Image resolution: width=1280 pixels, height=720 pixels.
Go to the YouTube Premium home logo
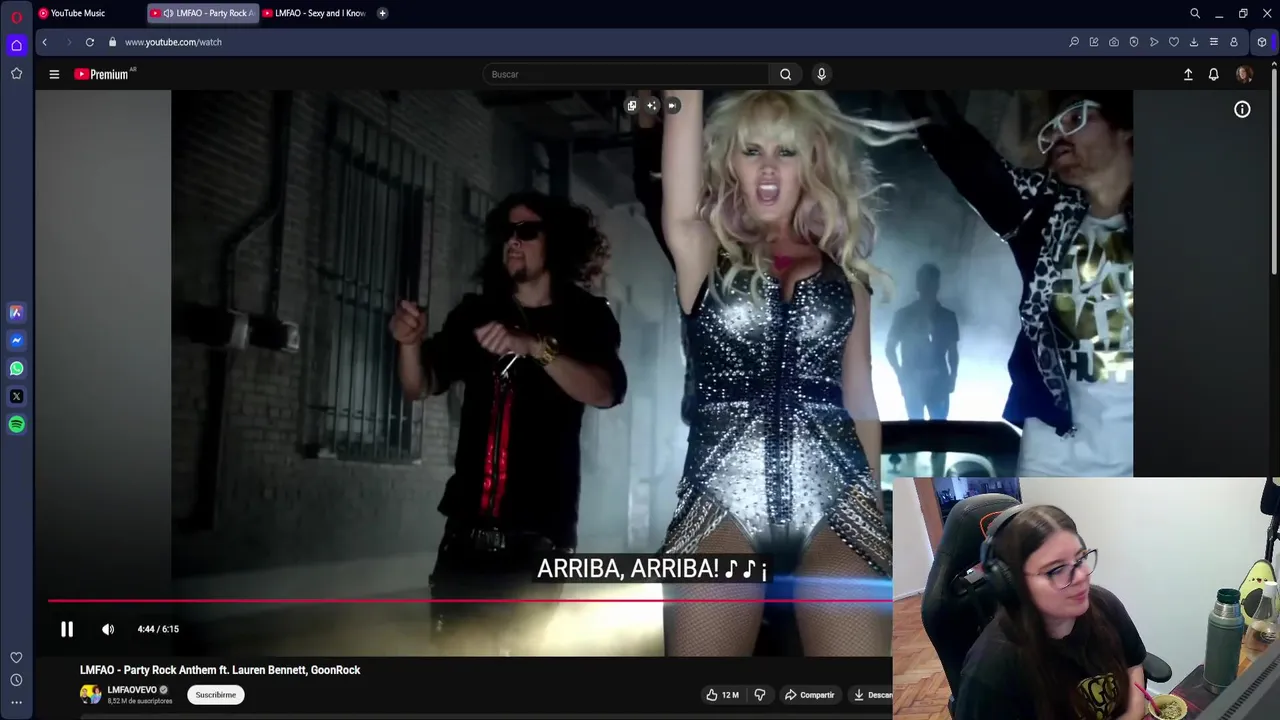coord(105,74)
